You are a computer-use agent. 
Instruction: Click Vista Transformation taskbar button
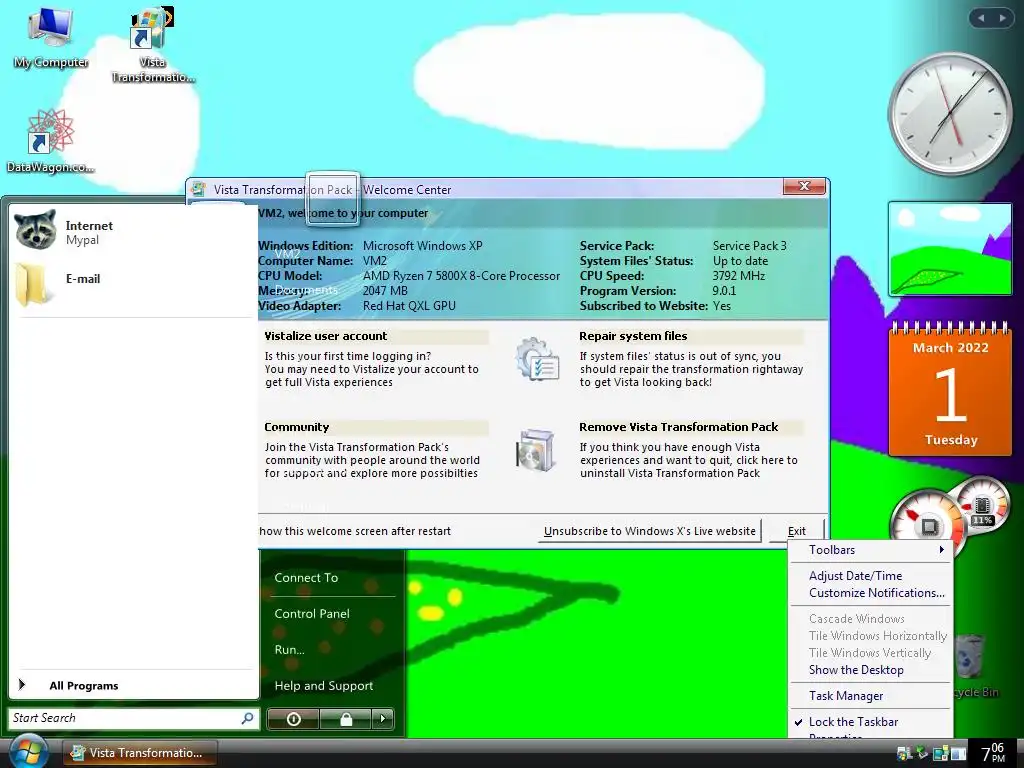139,753
